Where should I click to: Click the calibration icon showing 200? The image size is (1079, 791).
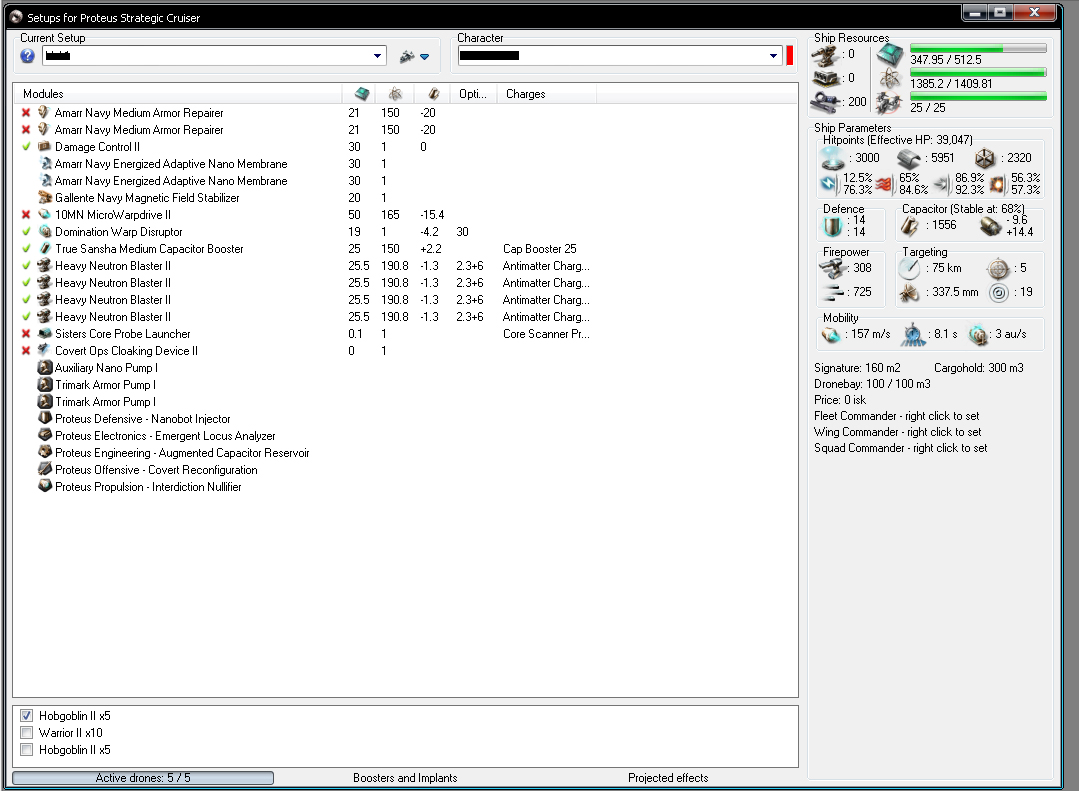[826, 102]
